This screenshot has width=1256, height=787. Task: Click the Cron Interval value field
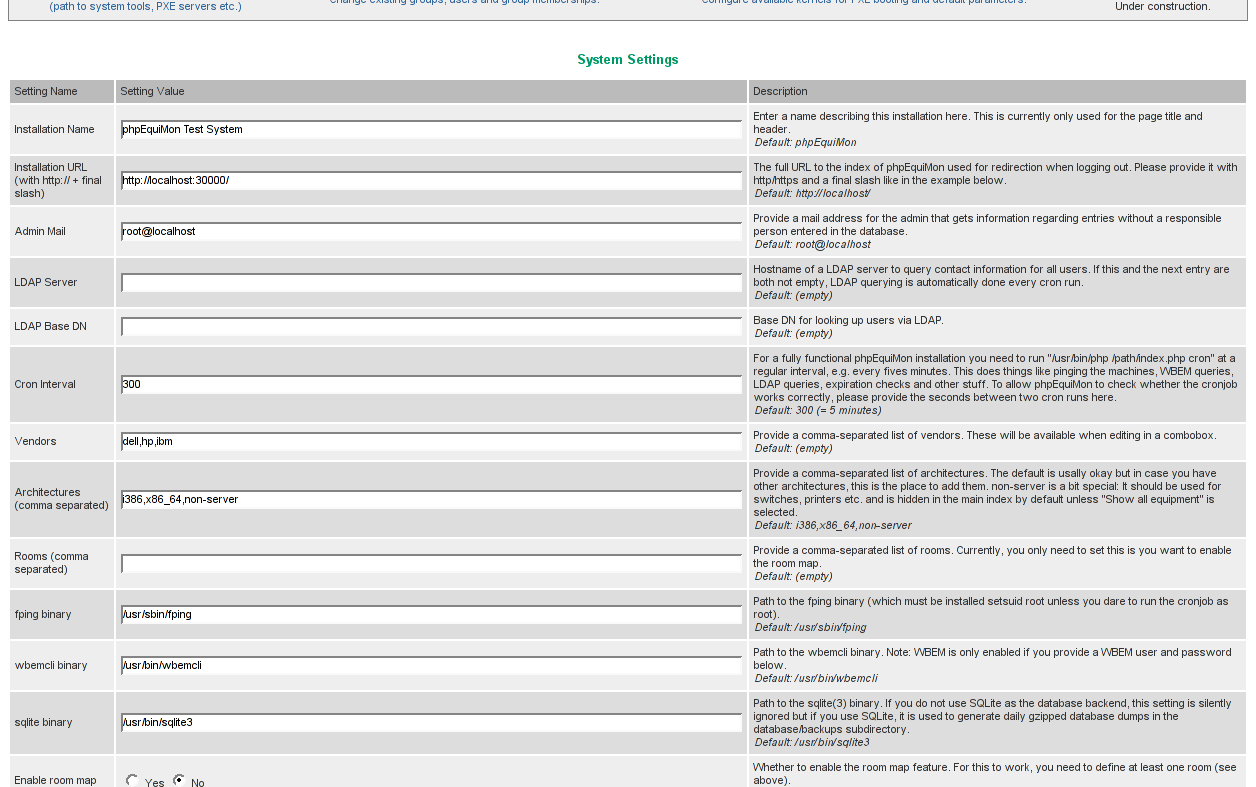(431, 384)
